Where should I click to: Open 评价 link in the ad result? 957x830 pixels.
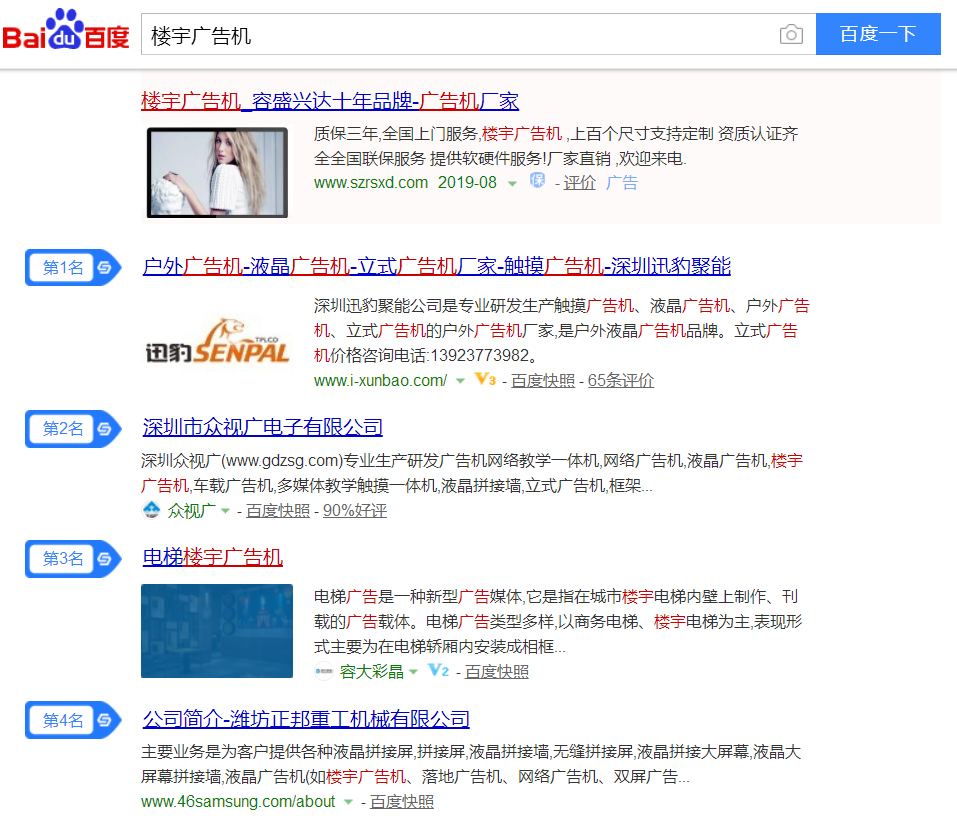(x=579, y=182)
